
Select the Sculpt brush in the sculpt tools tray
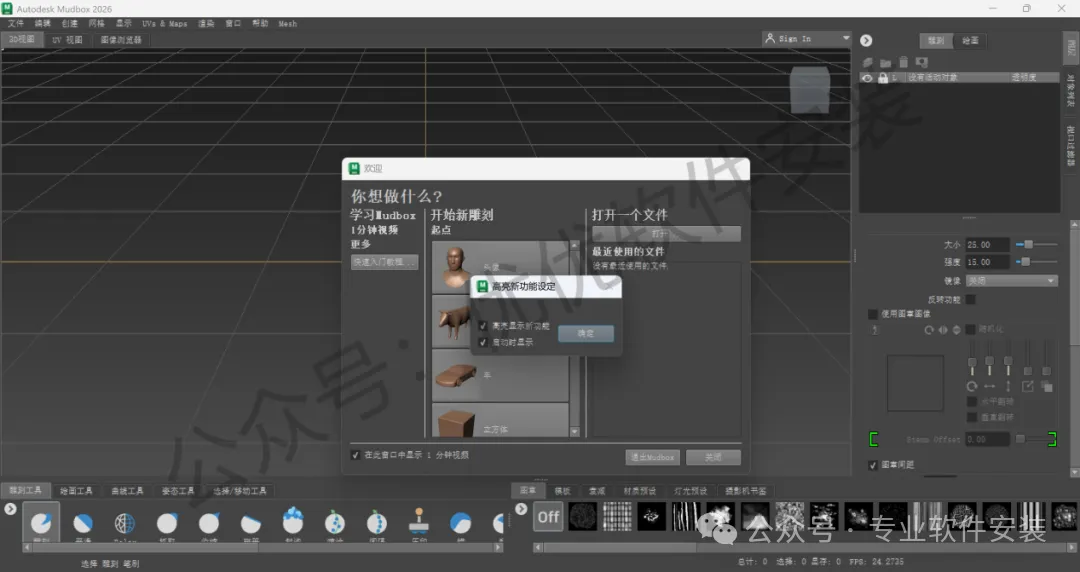tap(41, 522)
